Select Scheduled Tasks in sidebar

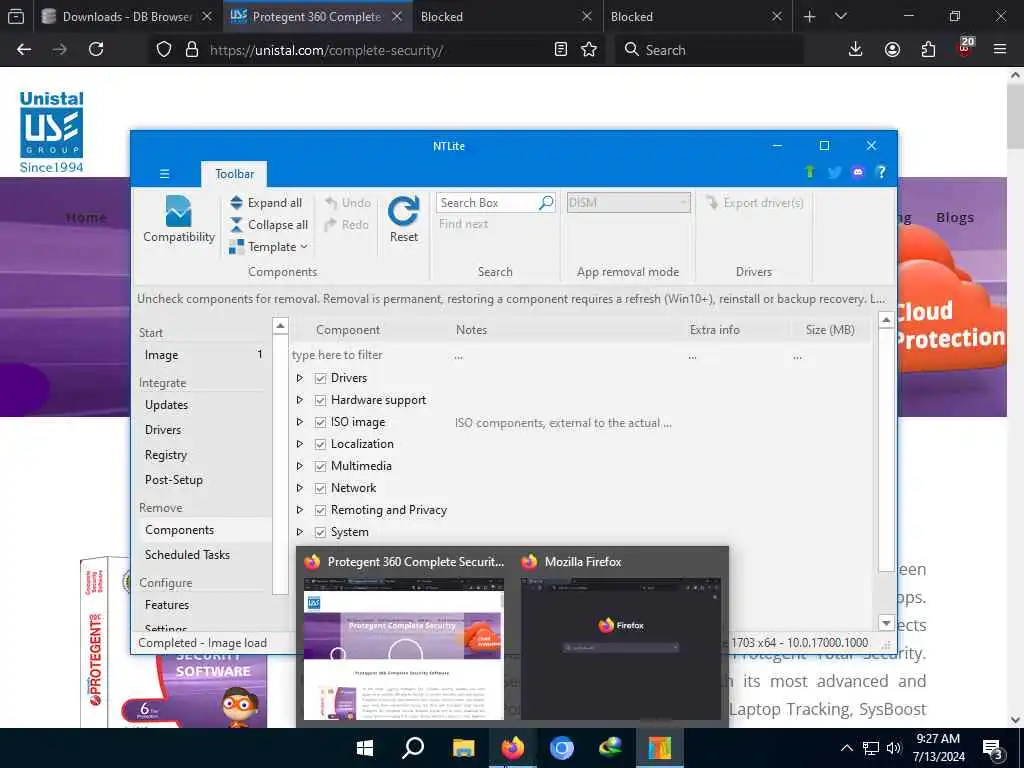pos(187,554)
